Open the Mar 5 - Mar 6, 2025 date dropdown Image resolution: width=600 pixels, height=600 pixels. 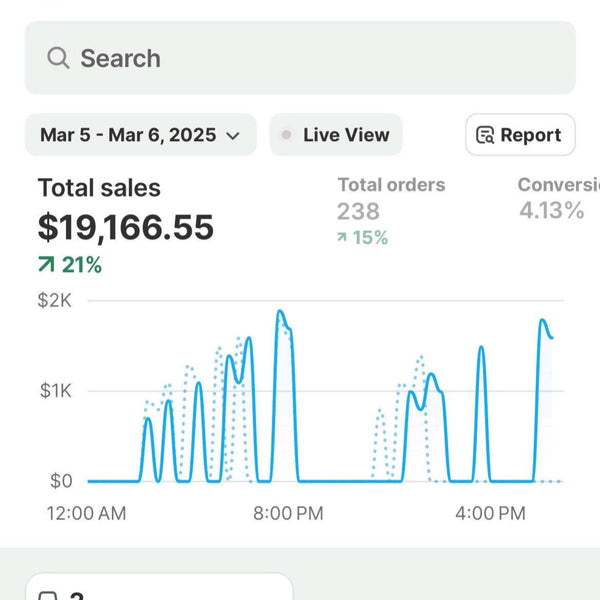tap(140, 135)
